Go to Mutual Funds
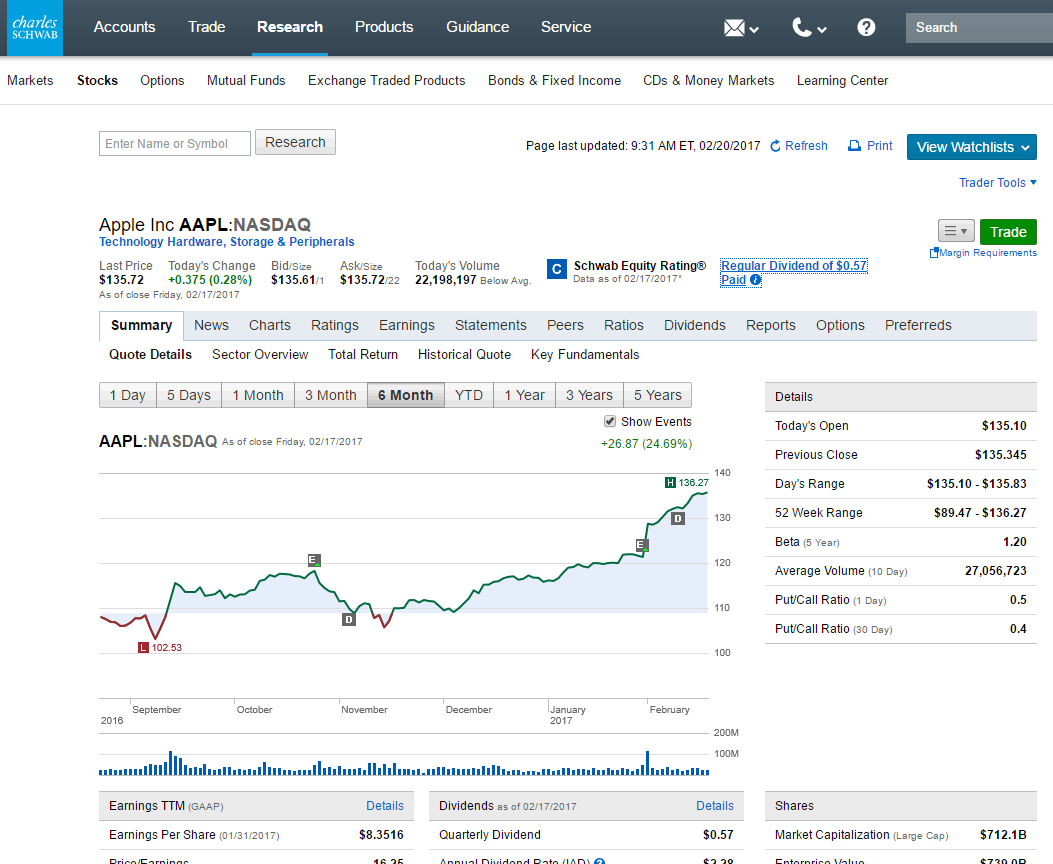 click(246, 81)
